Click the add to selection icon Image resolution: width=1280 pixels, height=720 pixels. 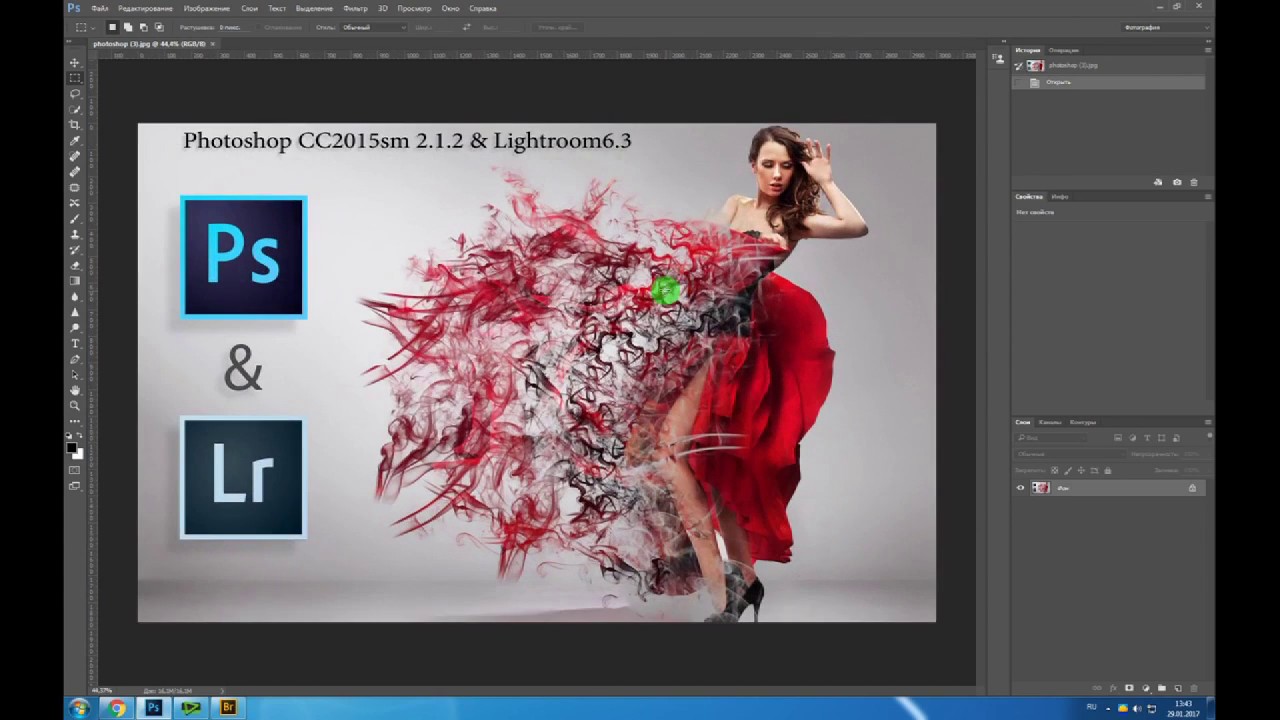128,27
